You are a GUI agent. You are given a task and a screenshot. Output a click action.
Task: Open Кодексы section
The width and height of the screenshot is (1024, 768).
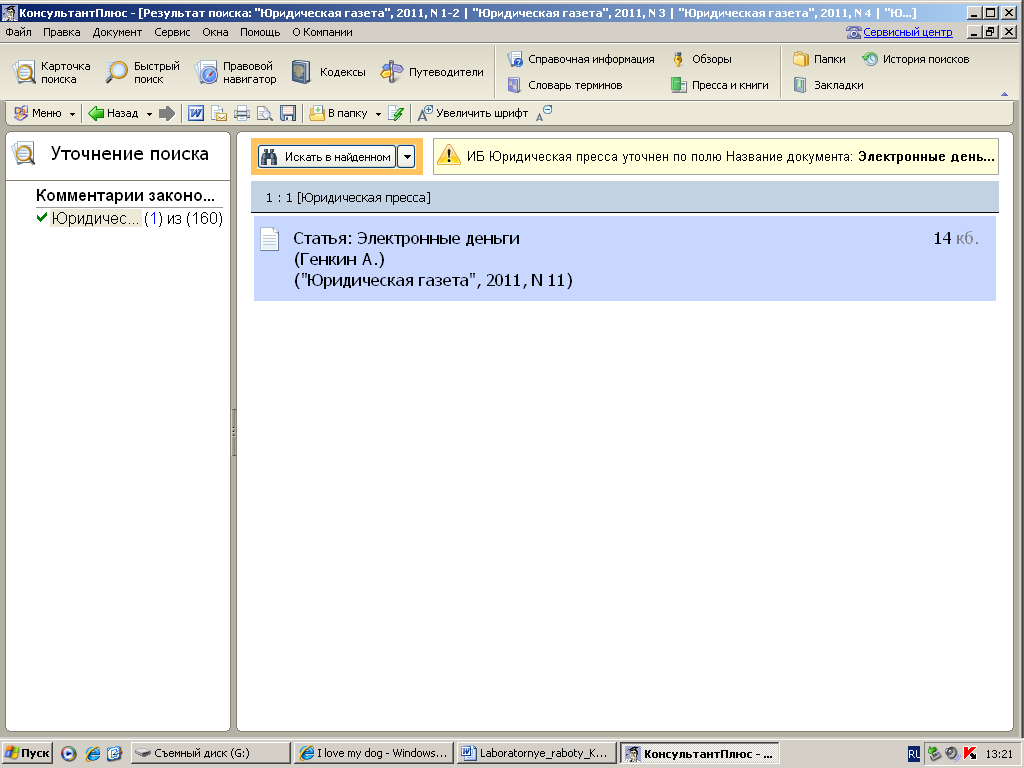[x=328, y=72]
